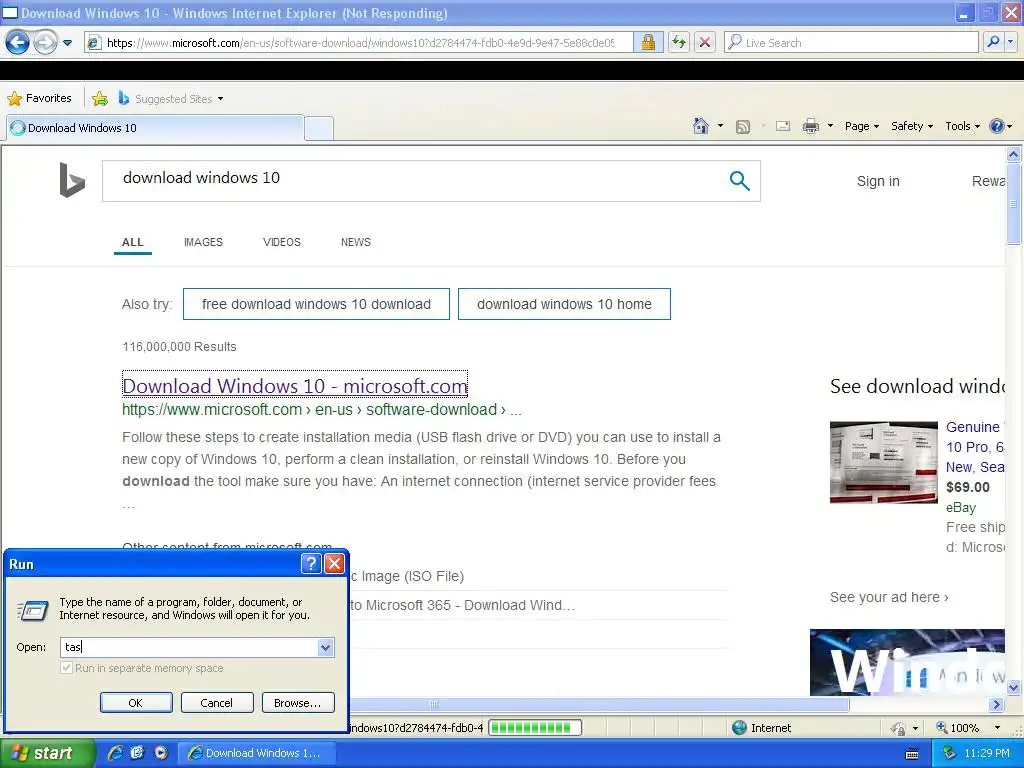Click the Run dialog help question button

click(311, 564)
